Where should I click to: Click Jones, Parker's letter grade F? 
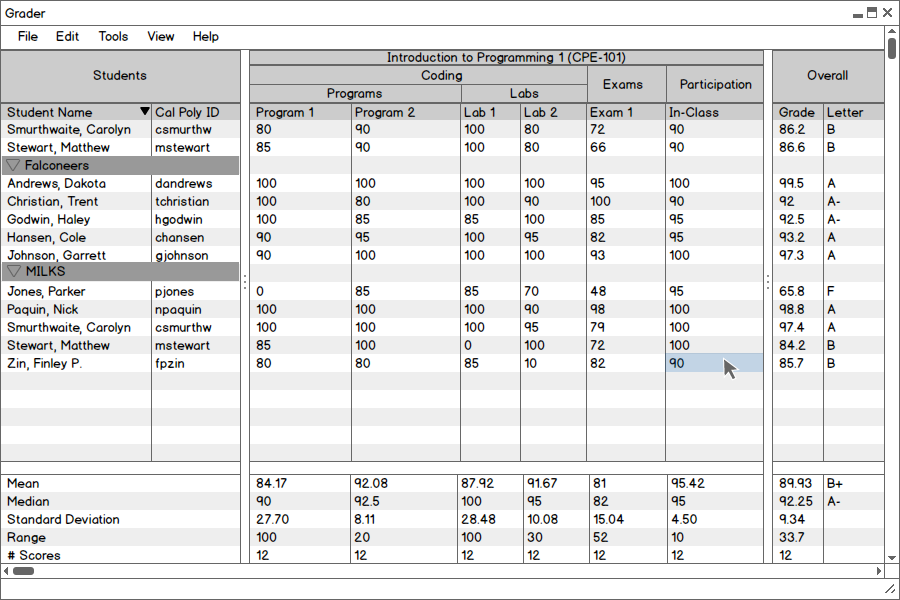point(831,292)
